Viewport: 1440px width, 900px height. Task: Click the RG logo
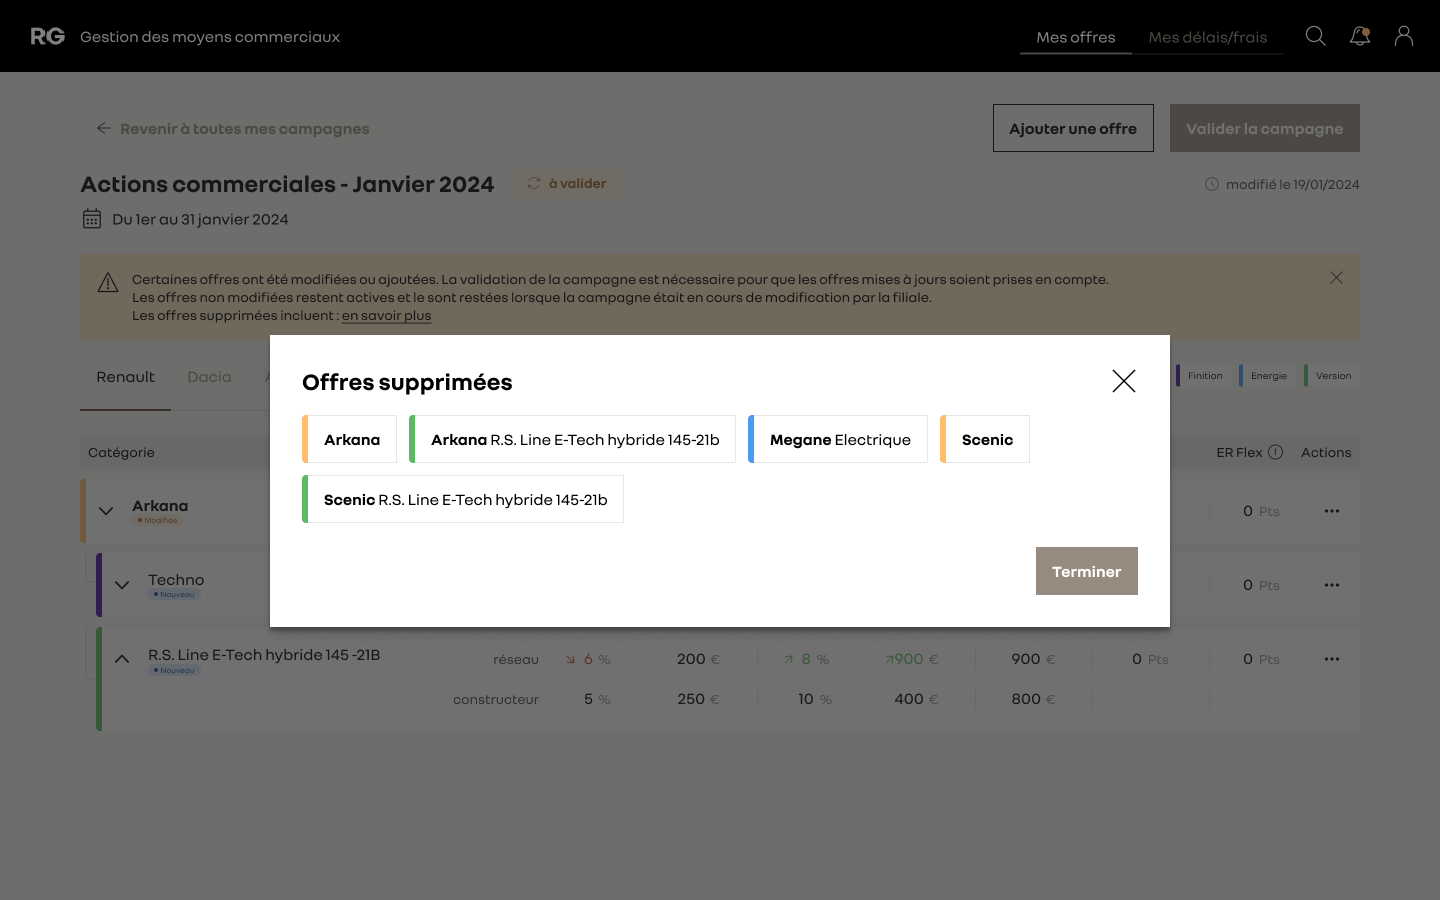click(47, 36)
